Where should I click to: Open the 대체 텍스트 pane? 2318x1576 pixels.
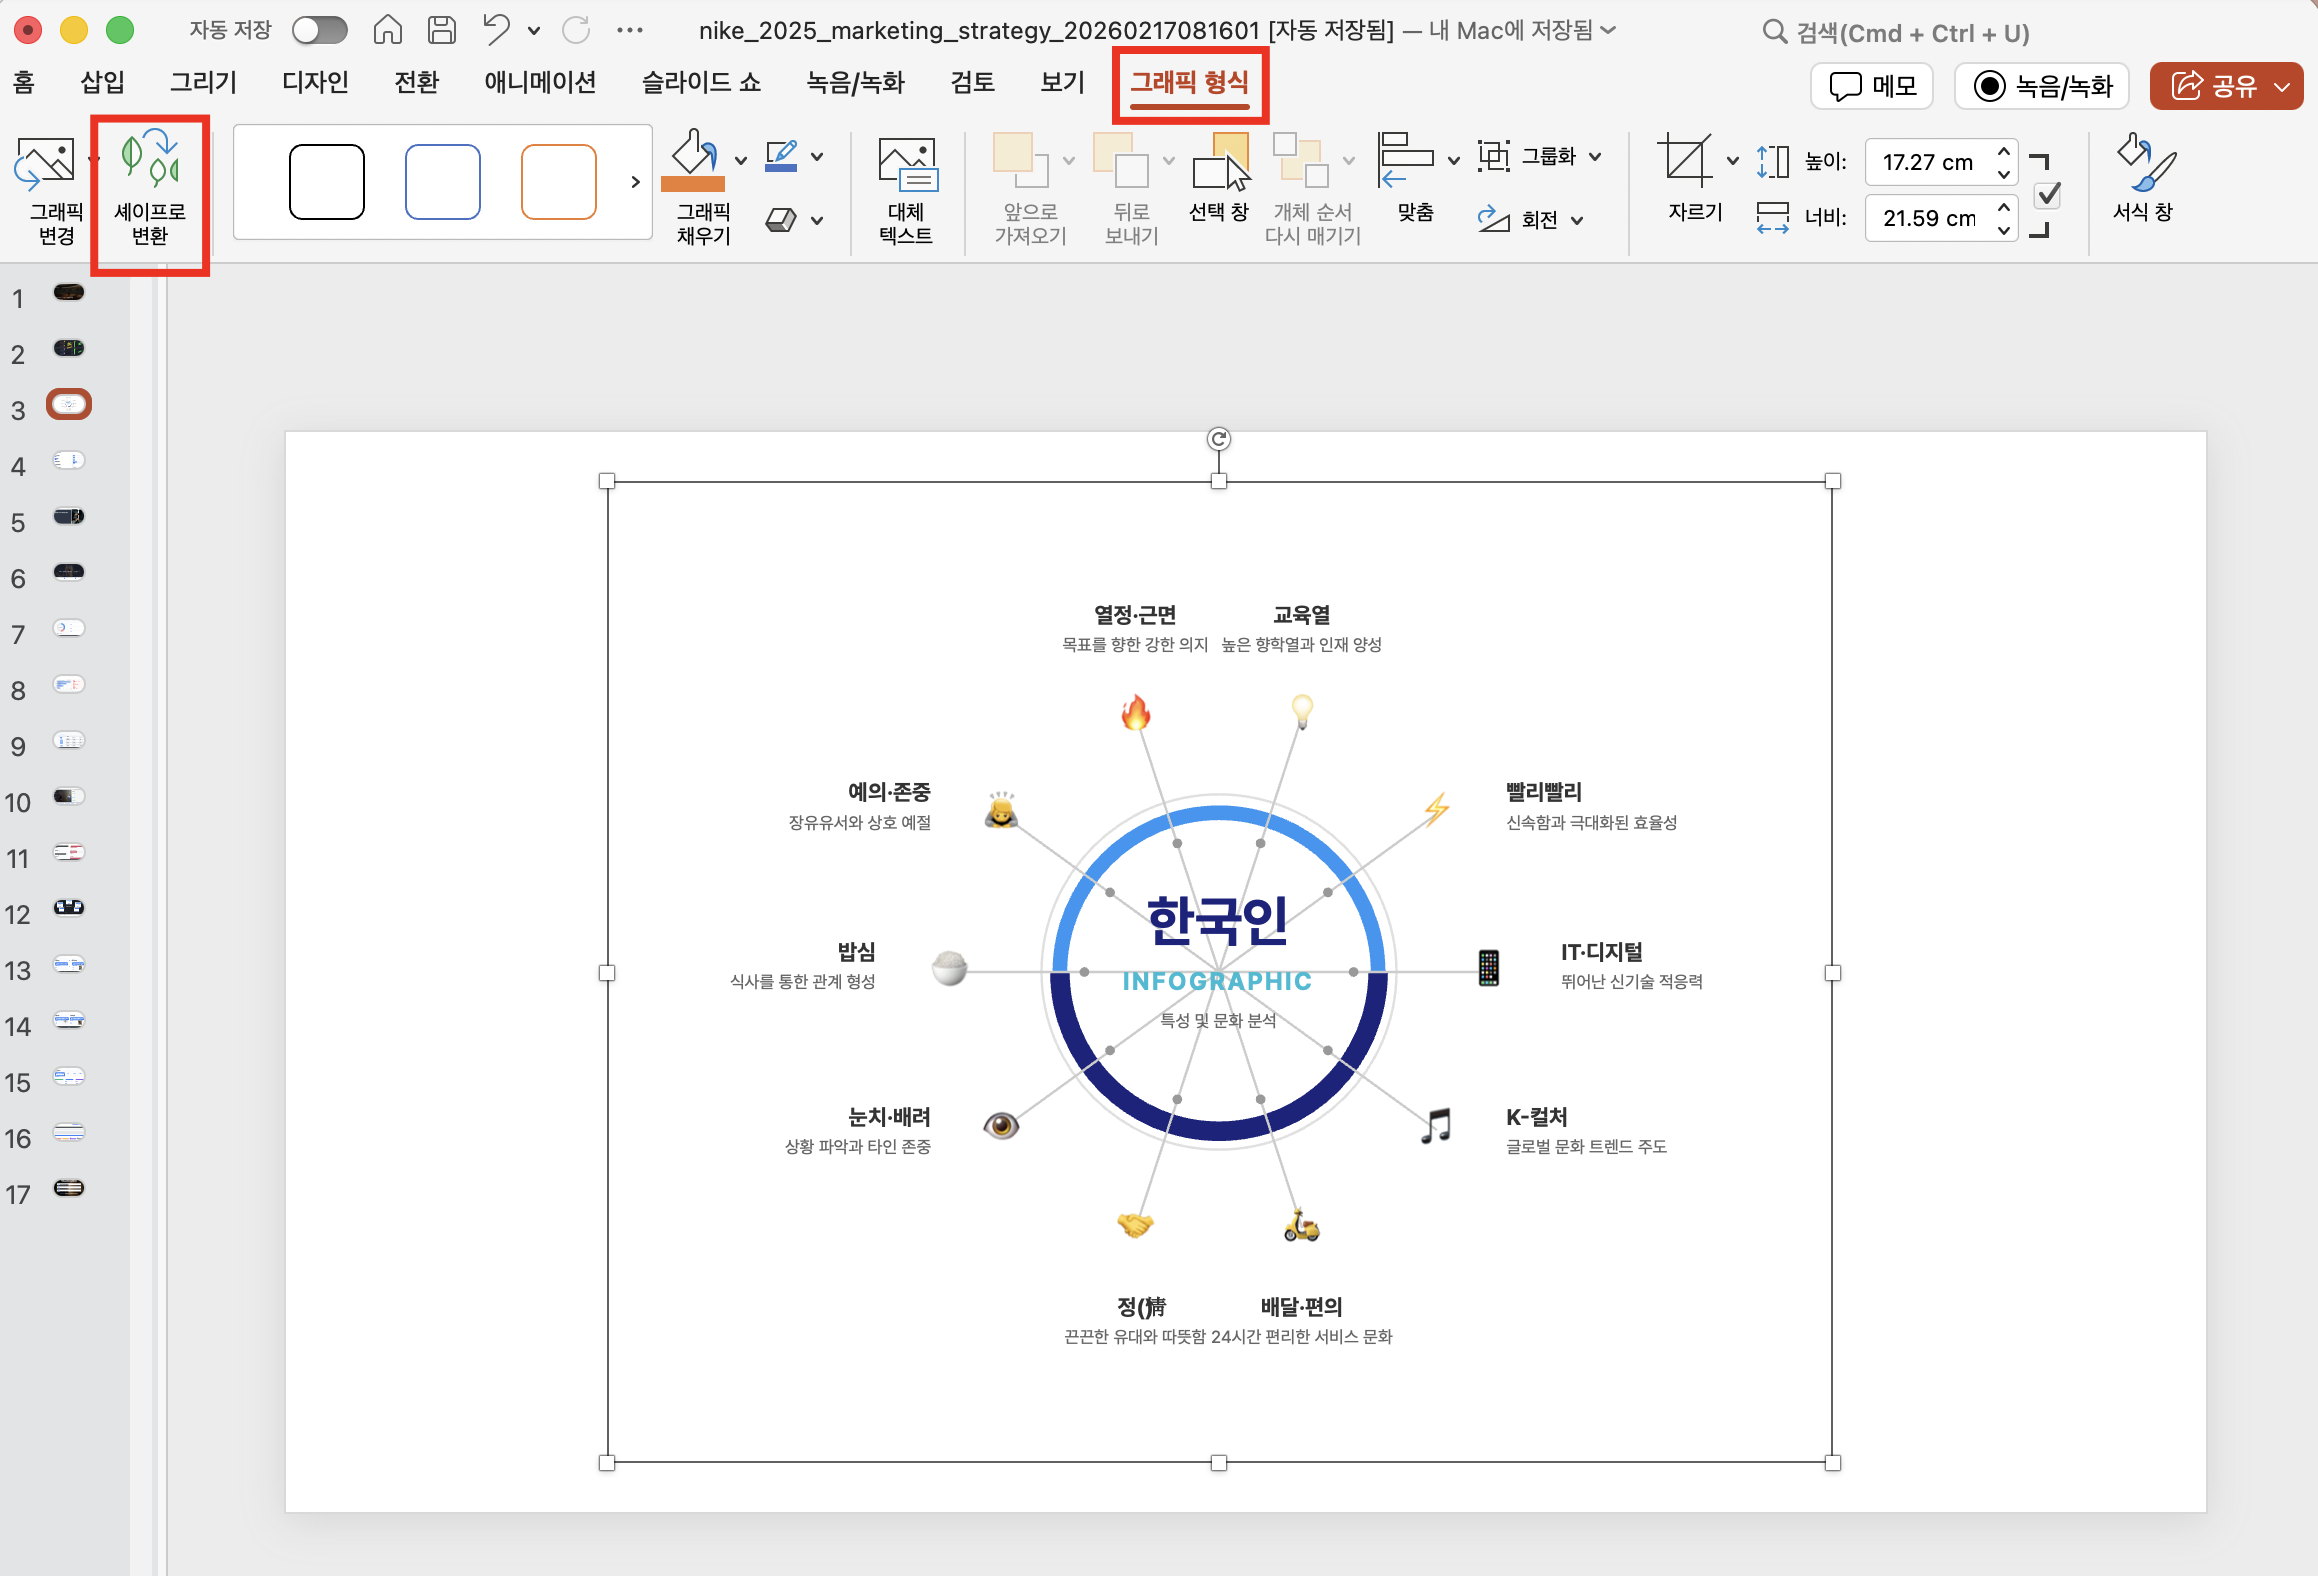pos(905,190)
